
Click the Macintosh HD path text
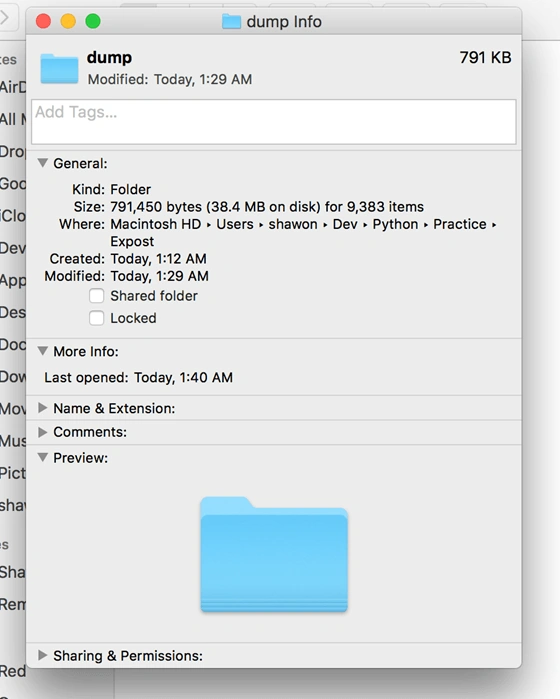tap(156, 224)
